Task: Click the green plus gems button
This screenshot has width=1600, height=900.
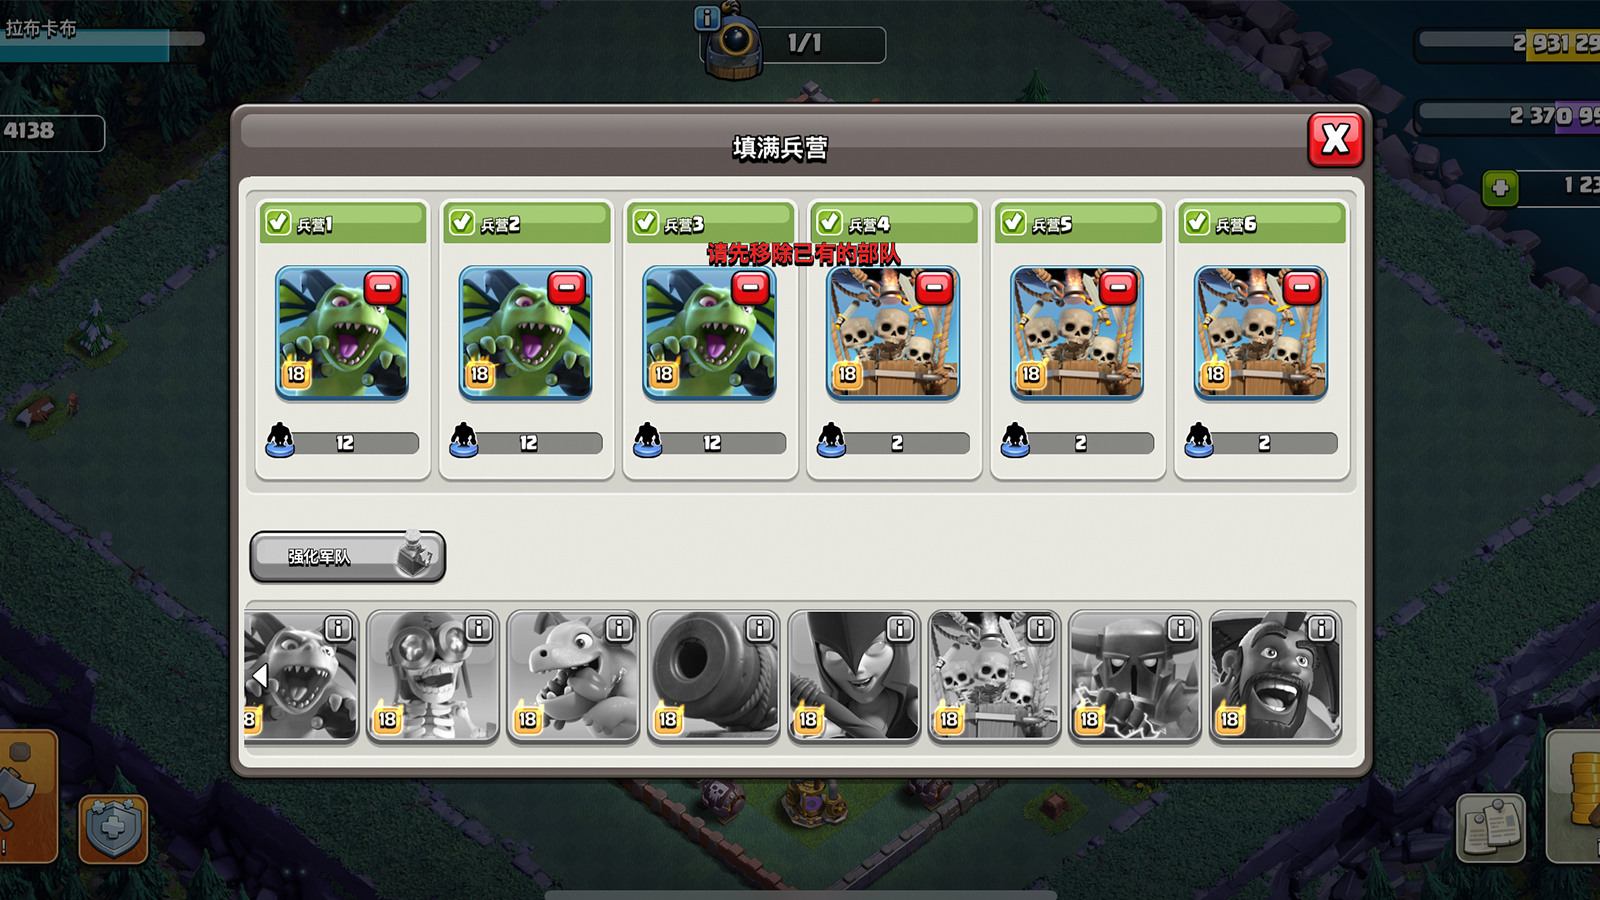Action: point(1500,187)
